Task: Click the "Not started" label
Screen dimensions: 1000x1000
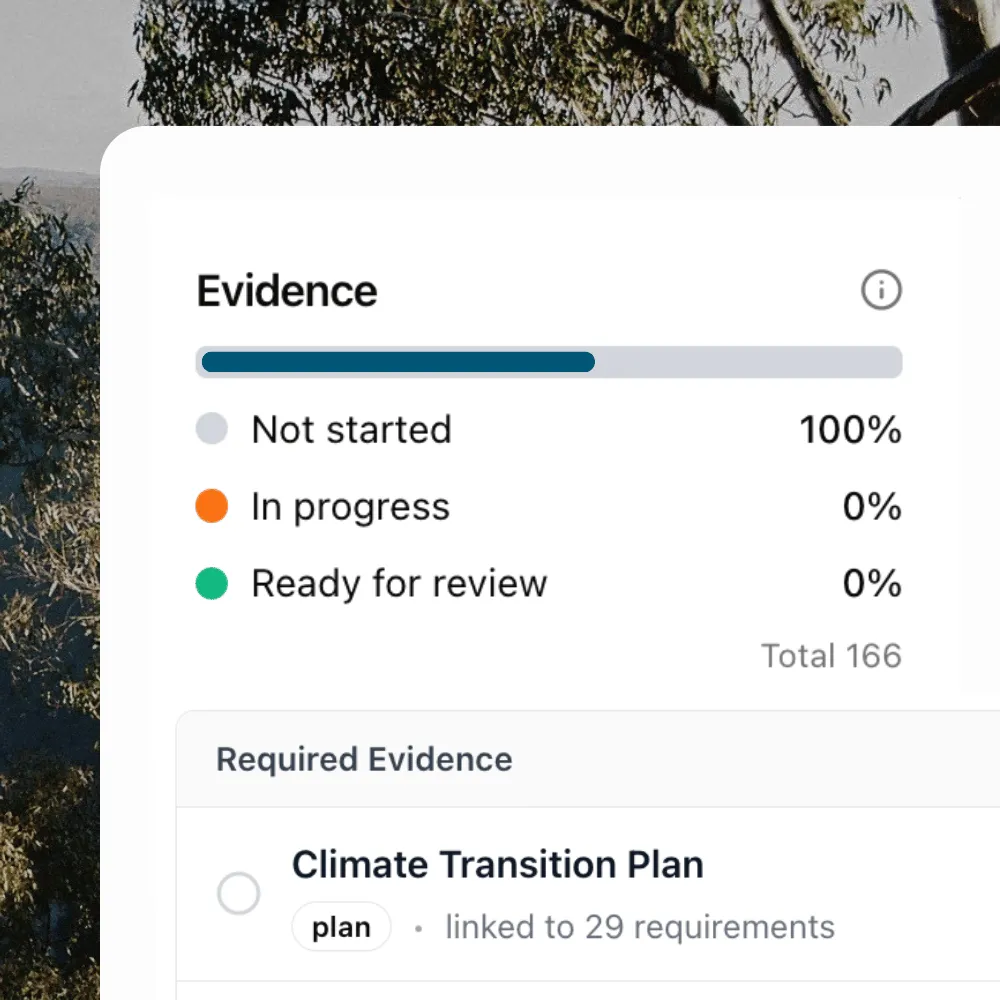Action: pos(351,429)
